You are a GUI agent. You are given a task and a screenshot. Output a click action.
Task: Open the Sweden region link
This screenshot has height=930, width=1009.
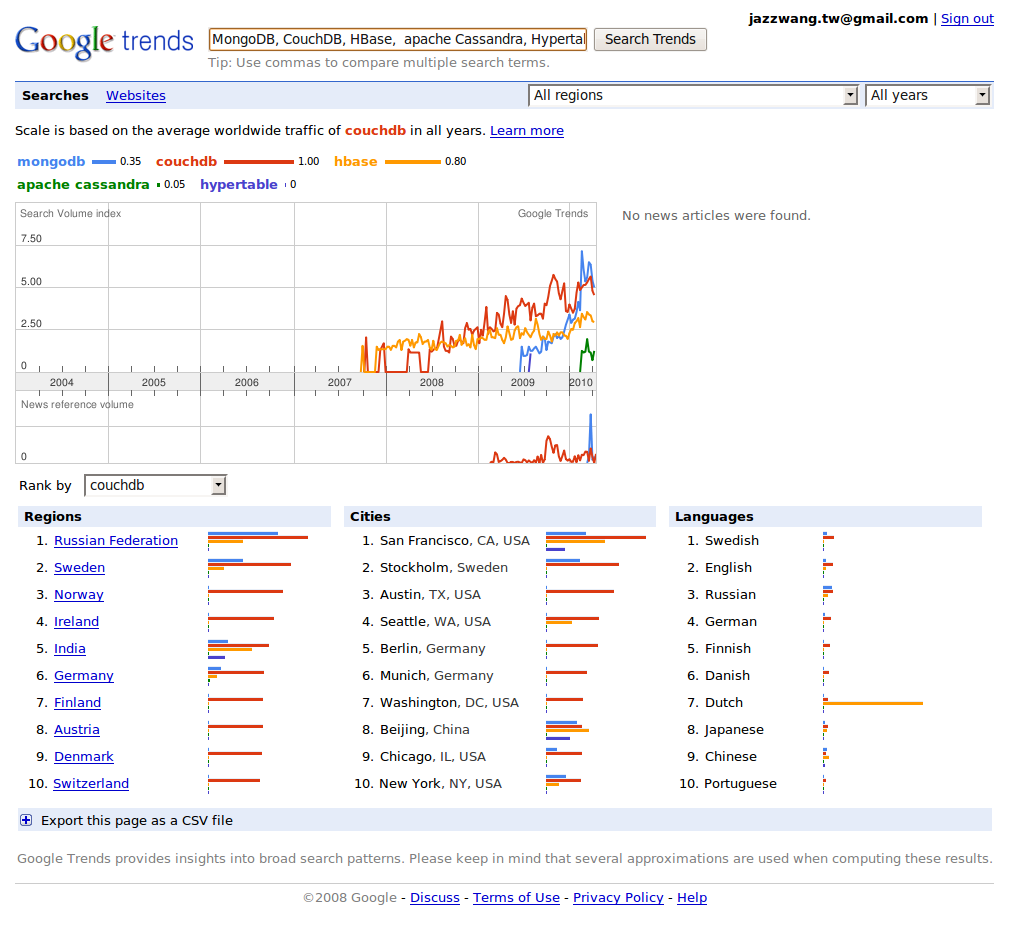pyautogui.click(x=79, y=568)
